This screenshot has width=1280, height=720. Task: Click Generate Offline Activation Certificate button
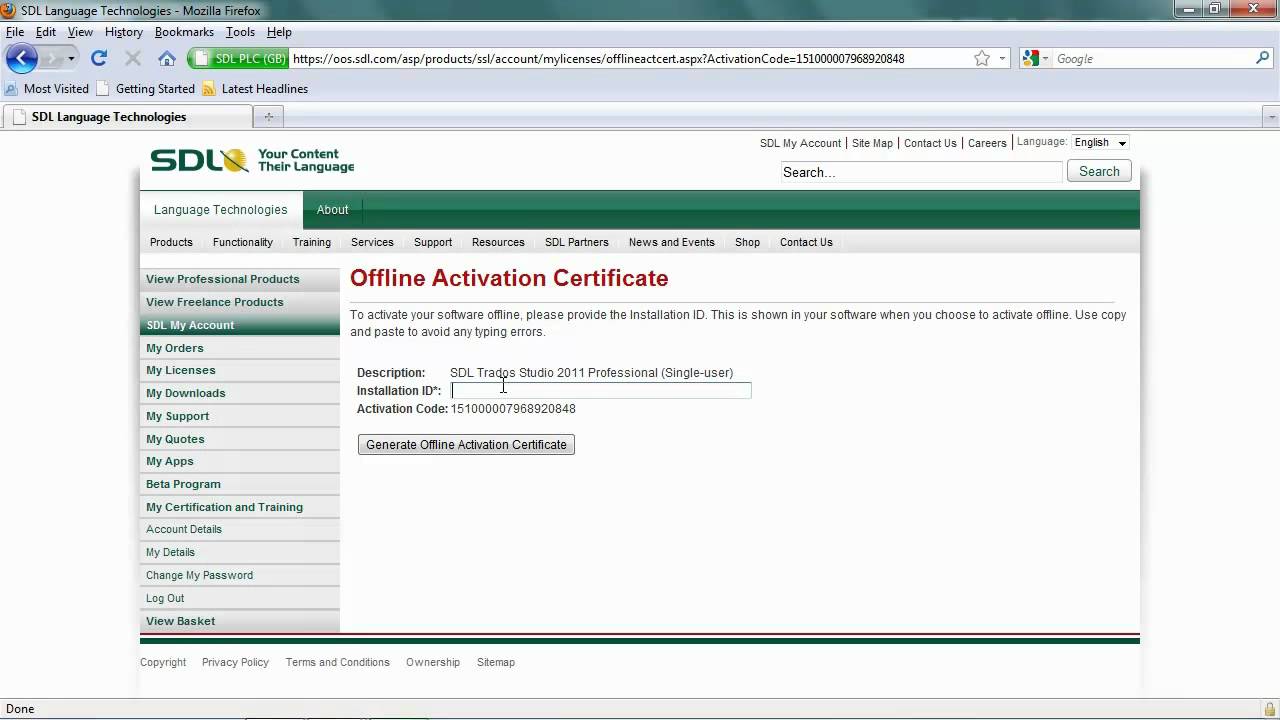pyautogui.click(x=466, y=445)
